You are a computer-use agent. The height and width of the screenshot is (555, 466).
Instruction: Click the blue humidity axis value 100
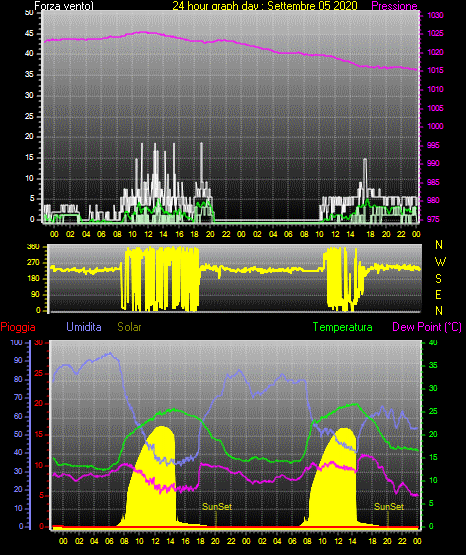click(x=16, y=342)
